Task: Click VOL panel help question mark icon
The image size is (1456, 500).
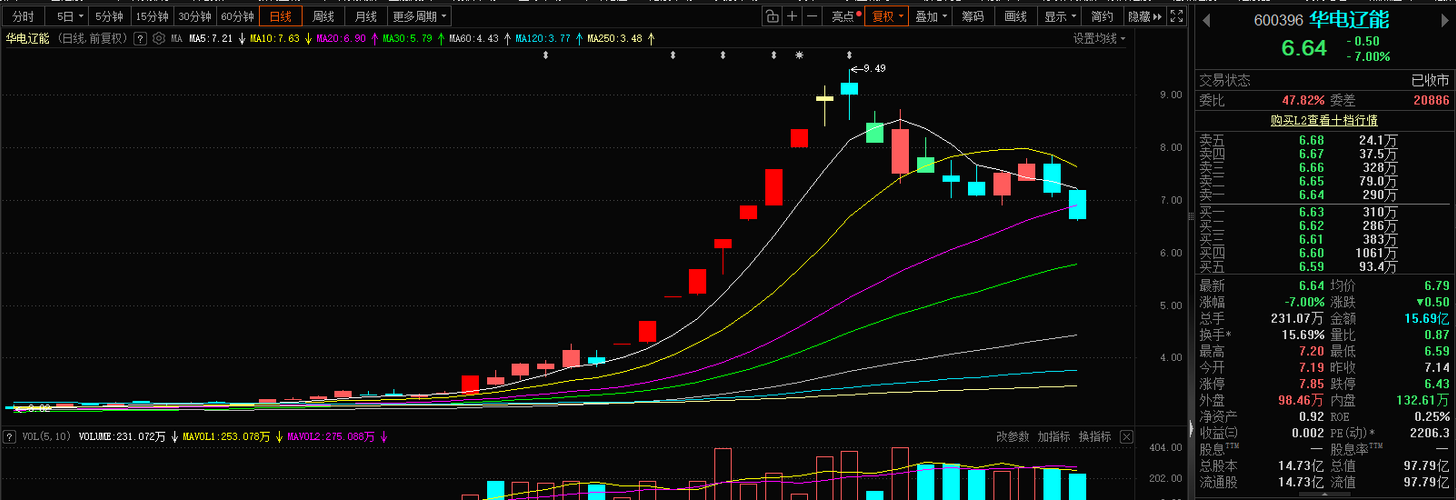Action: 10,437
